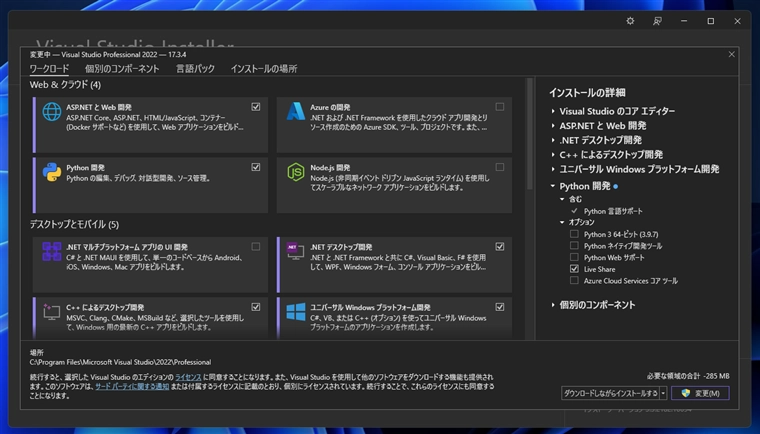Click the feedback icon in title bar
The height and width of the screenshot is (434, 760).
[x=657, y=21]
